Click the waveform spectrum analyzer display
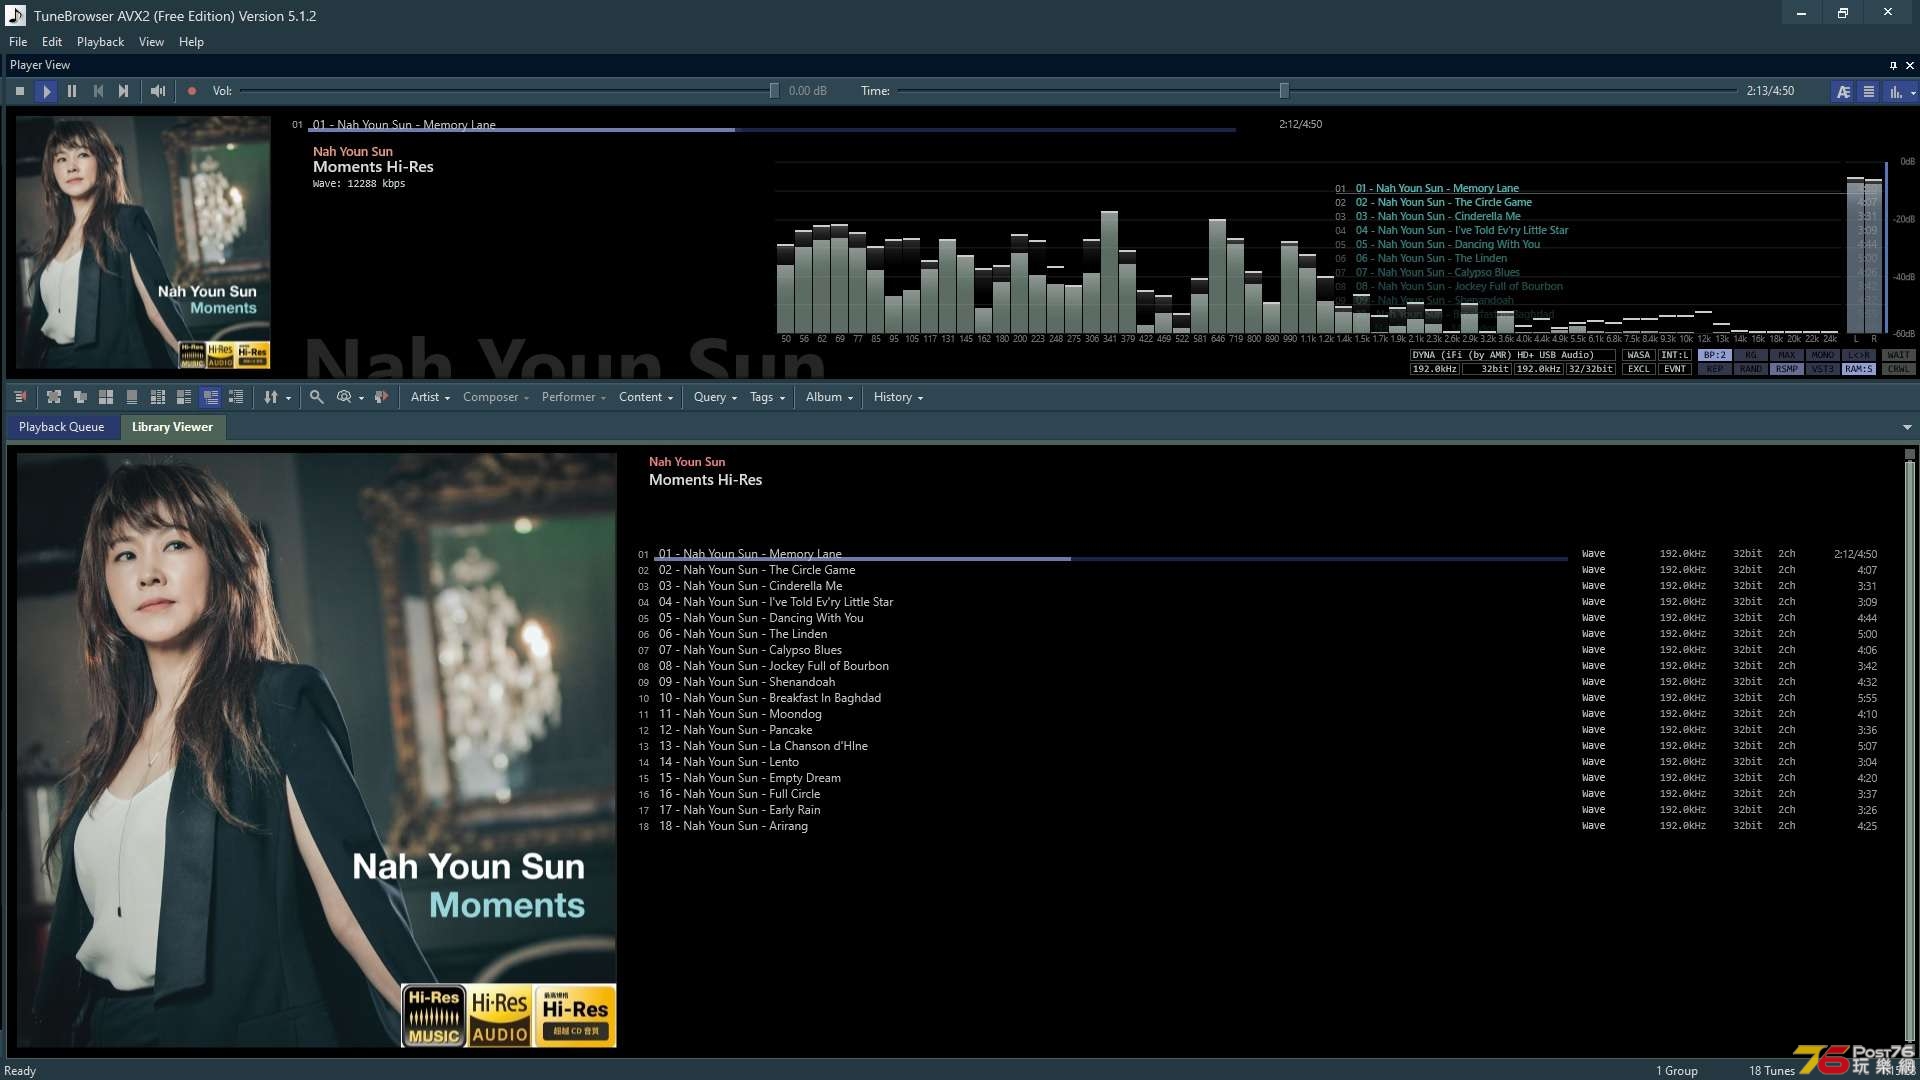The image size is (1920, 1080). [1055, 264]
